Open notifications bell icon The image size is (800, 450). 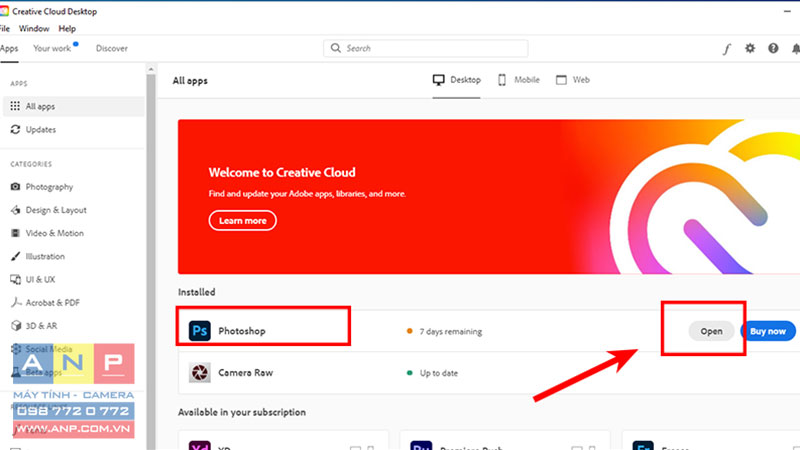point(795,48)
